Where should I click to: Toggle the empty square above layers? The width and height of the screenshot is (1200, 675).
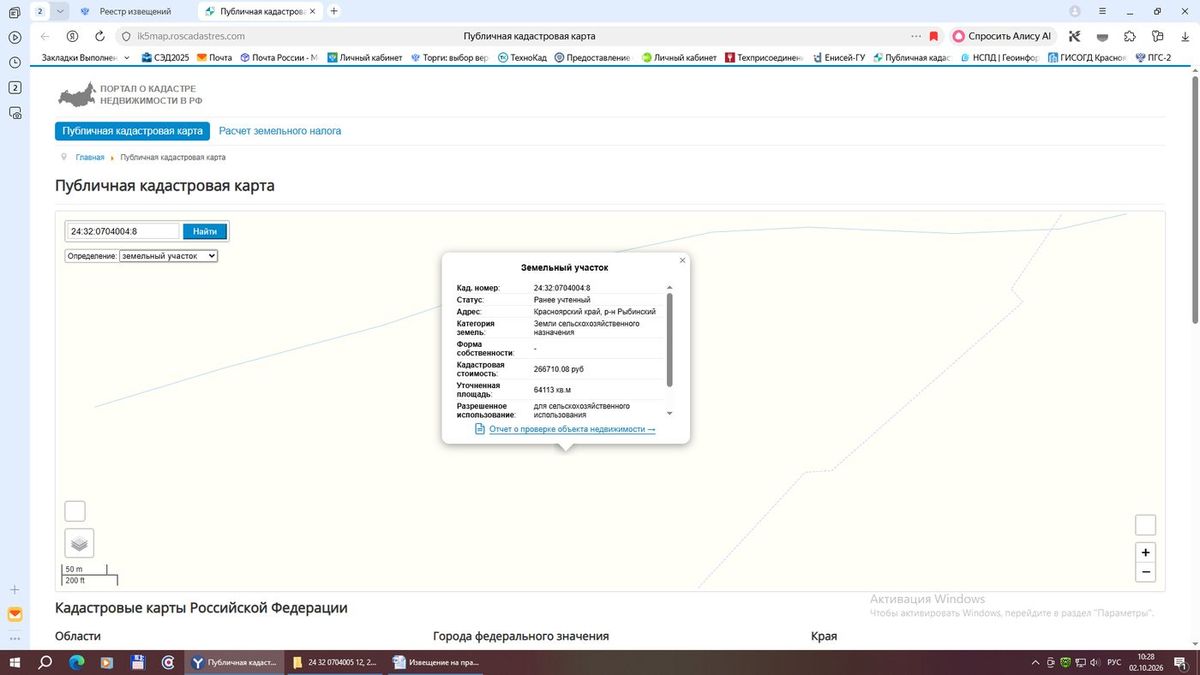pos(75,511)
